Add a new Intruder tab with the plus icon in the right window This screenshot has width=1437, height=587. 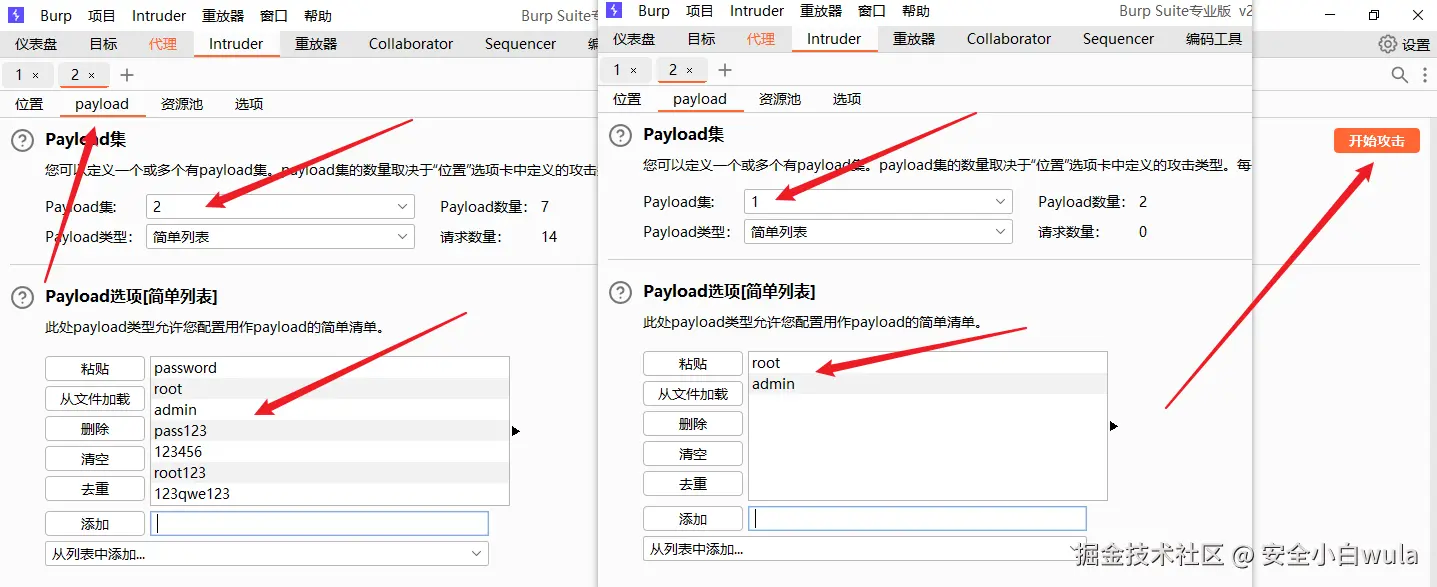[725, 70]
